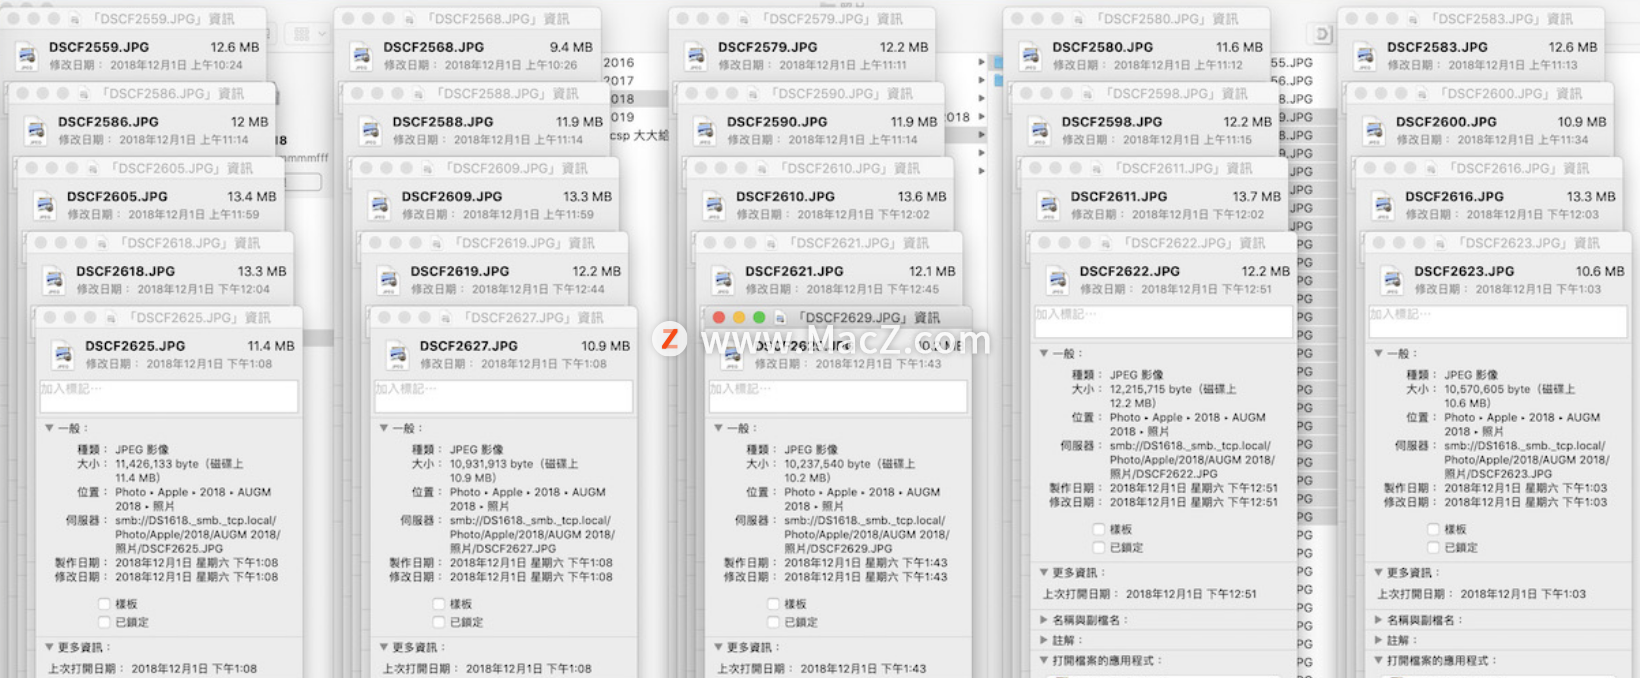Click the JPEG file icon in DSCF2559.JPG info window

tap(27, 56)
